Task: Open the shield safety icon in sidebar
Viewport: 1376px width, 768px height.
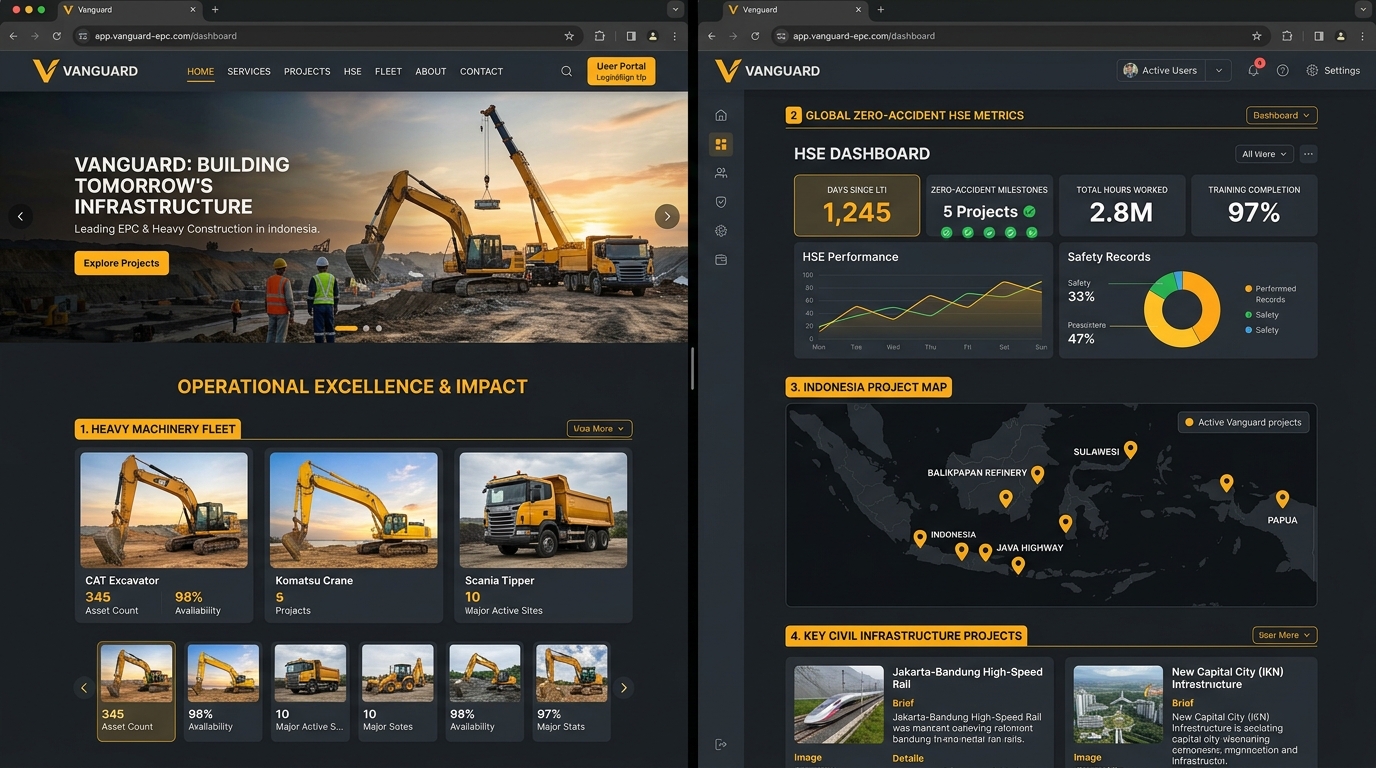Action: click(x=721, y=202)
